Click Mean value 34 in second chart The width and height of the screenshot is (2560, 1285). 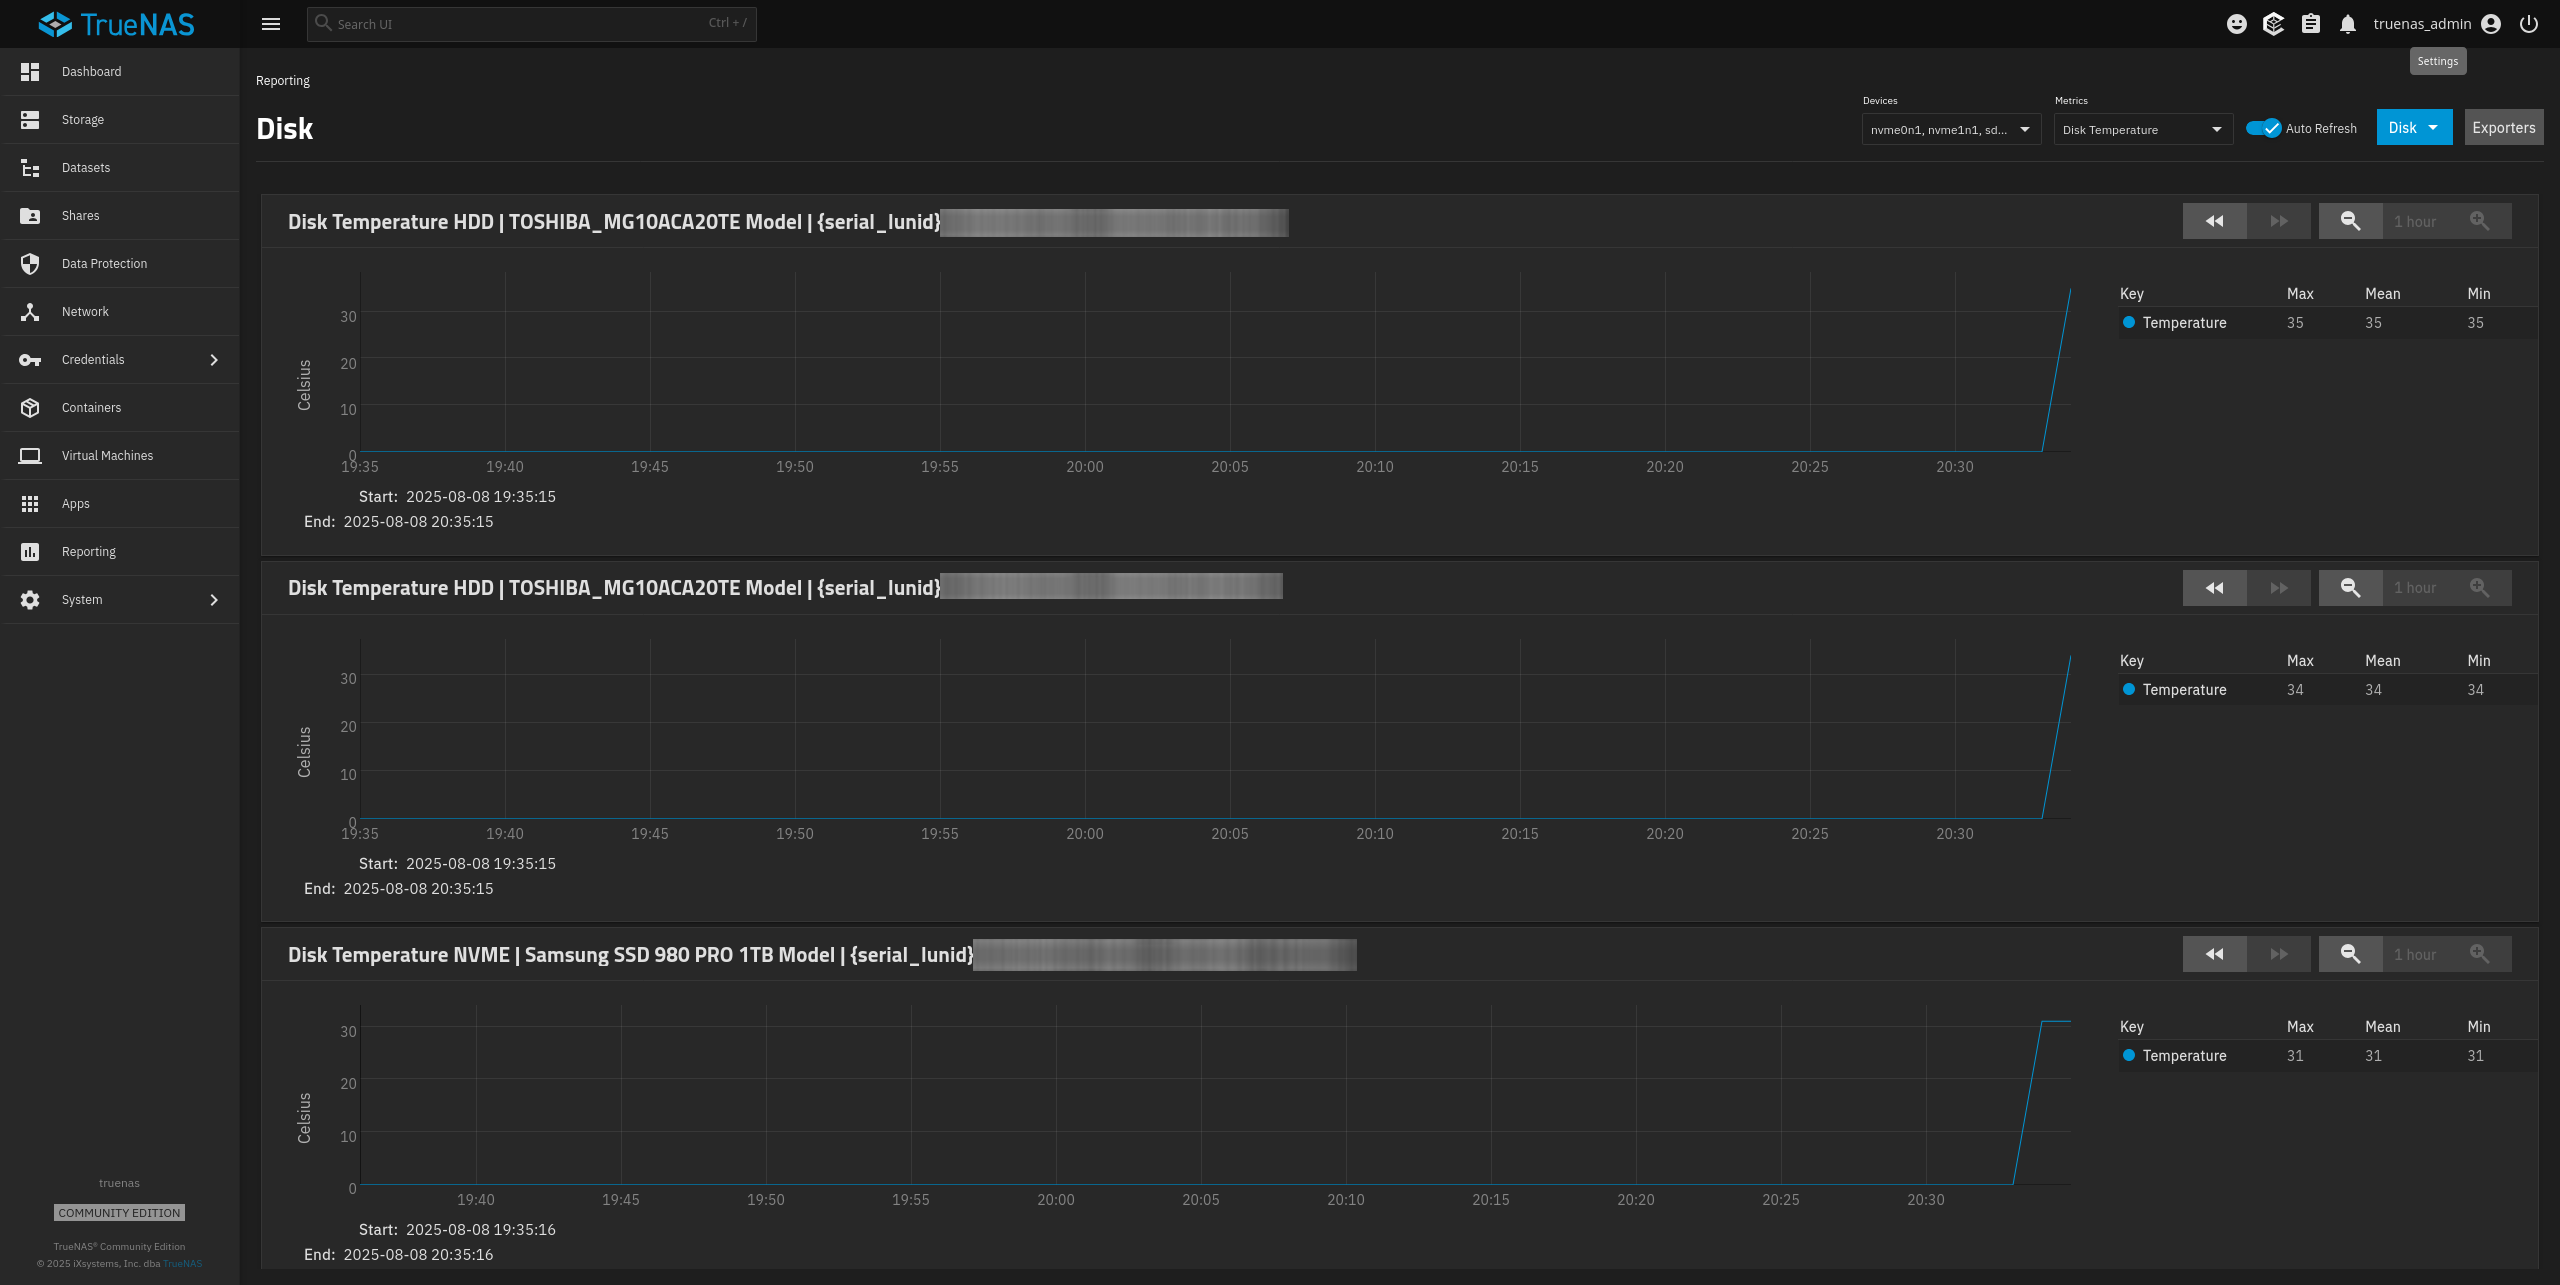2373,690
